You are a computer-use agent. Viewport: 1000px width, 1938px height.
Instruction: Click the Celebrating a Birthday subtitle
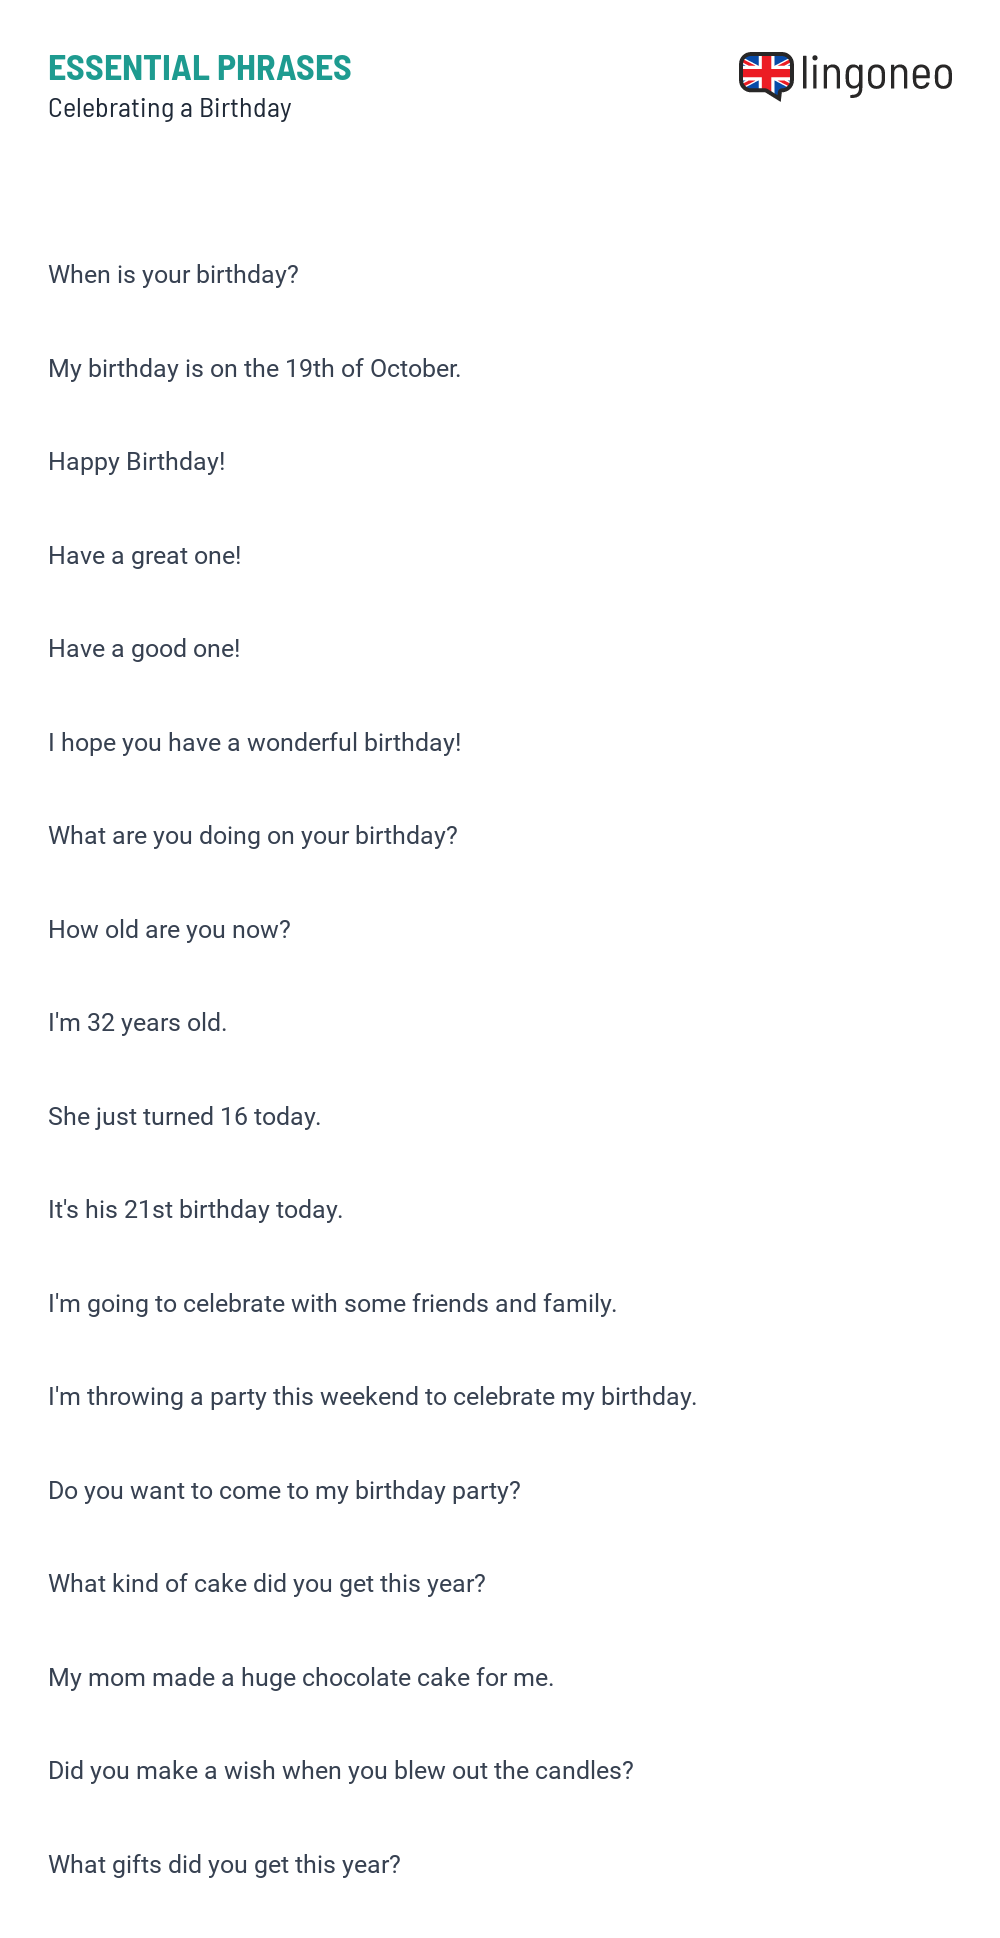click(170, 108)
